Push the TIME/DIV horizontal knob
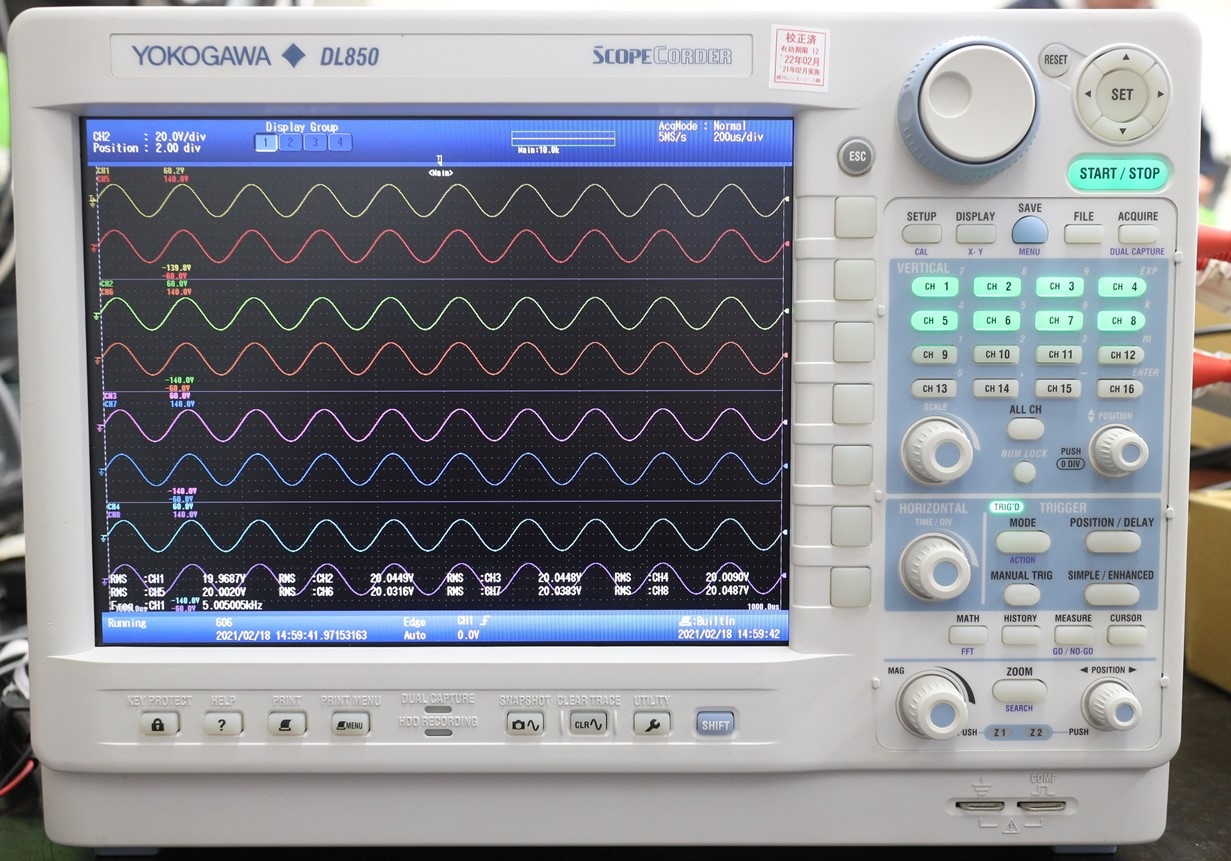The image size is (1231, 861). tap(936, 567)
